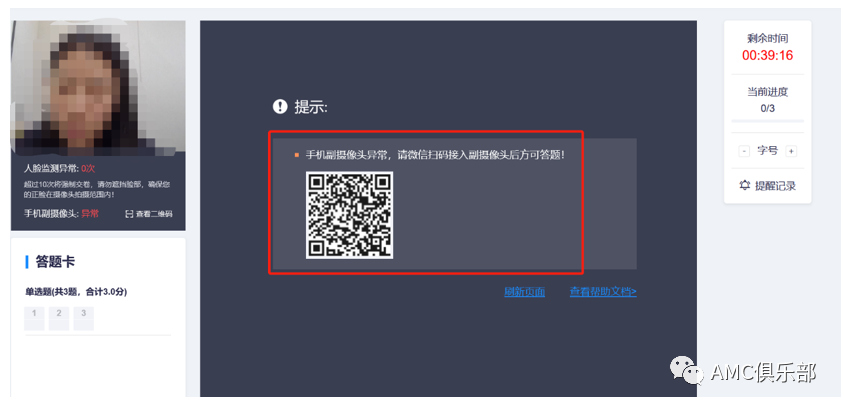Screen dimensions: 844x410
Task: Click the remaining time 00:39:16
Action: 768,55
